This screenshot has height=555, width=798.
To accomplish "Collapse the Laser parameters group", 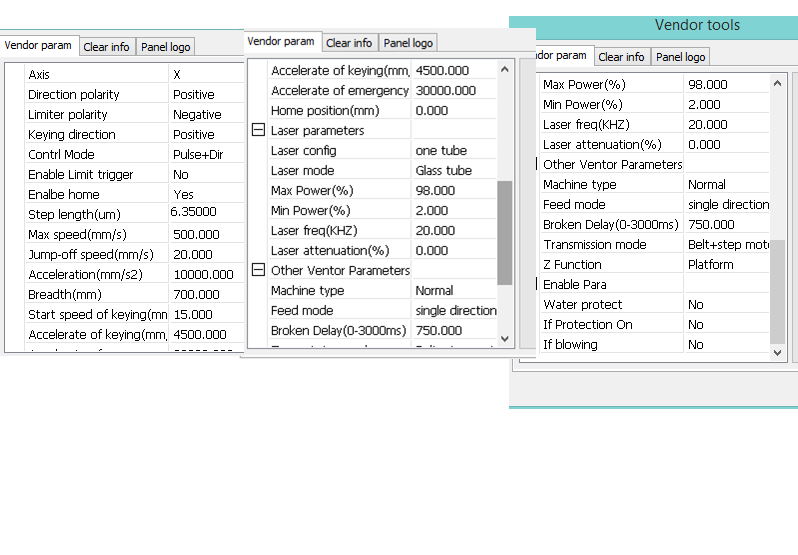I will point(258,131).
